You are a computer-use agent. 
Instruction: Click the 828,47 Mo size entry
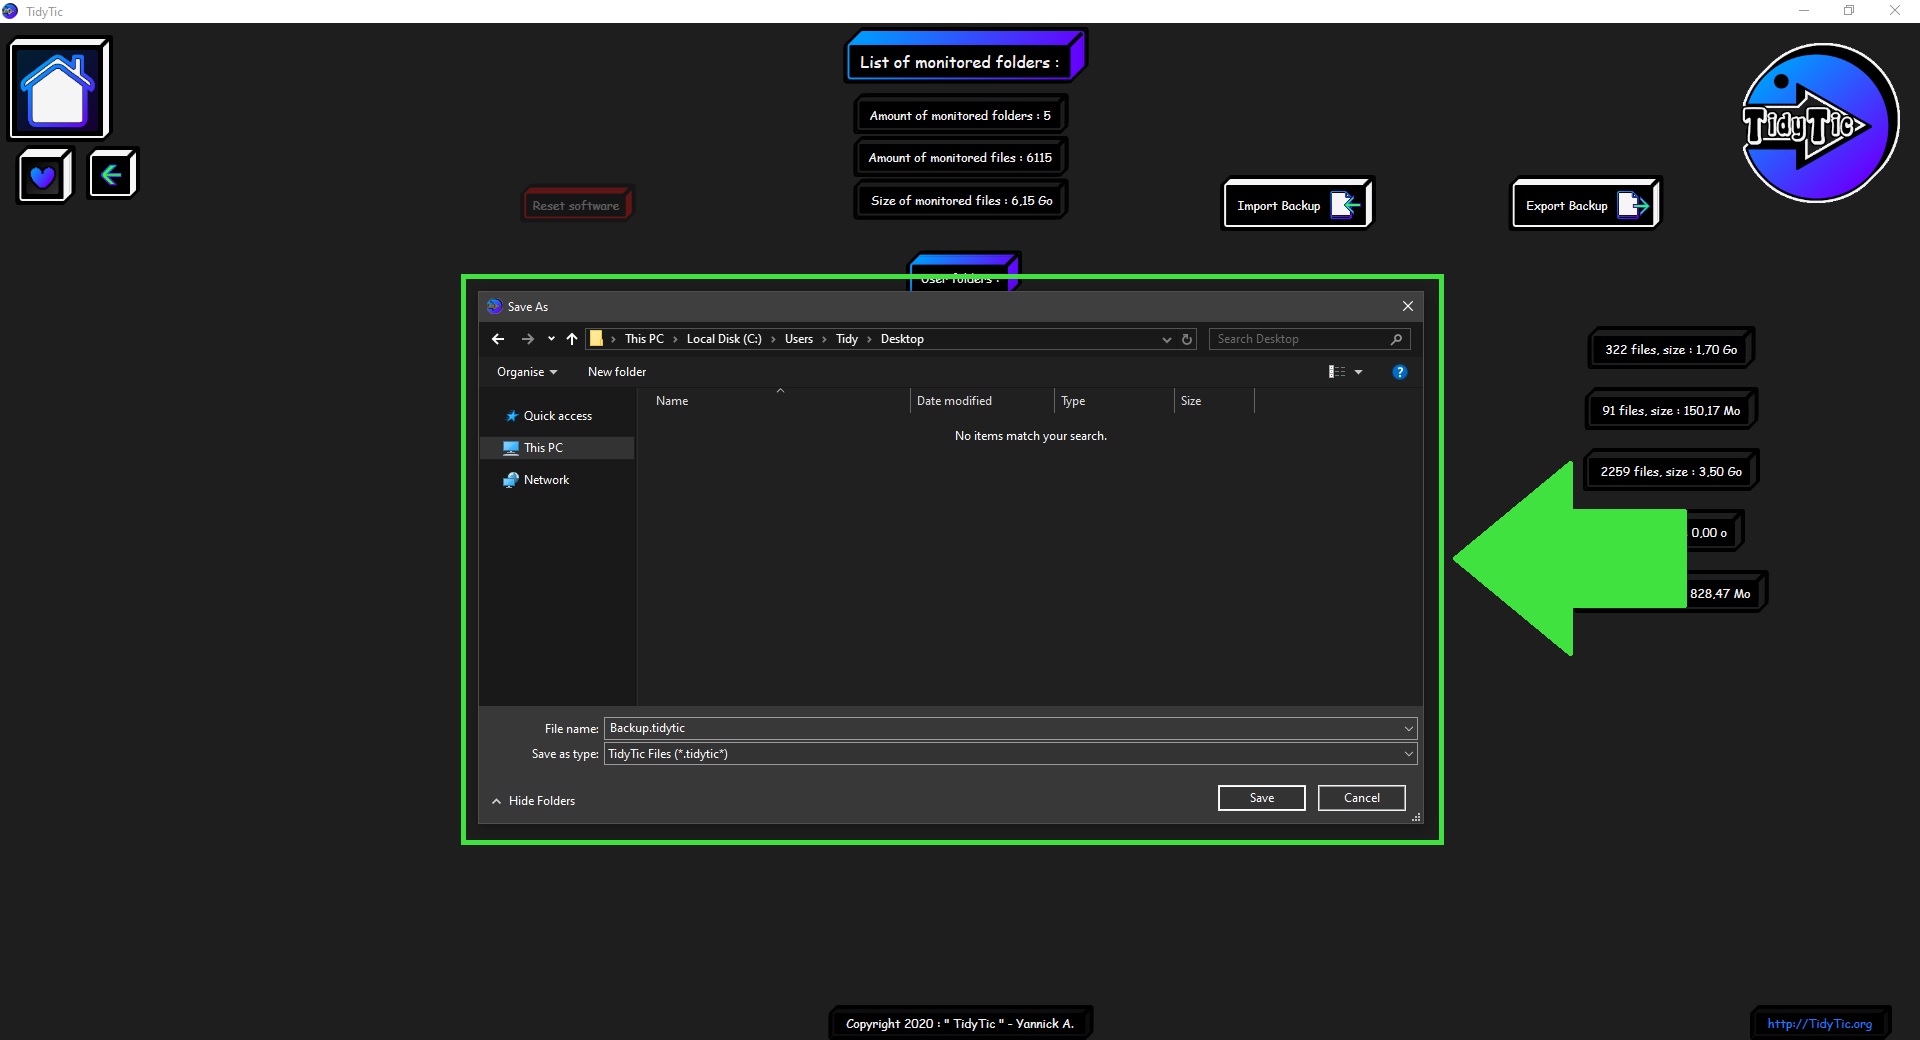tap(1725, 592)
